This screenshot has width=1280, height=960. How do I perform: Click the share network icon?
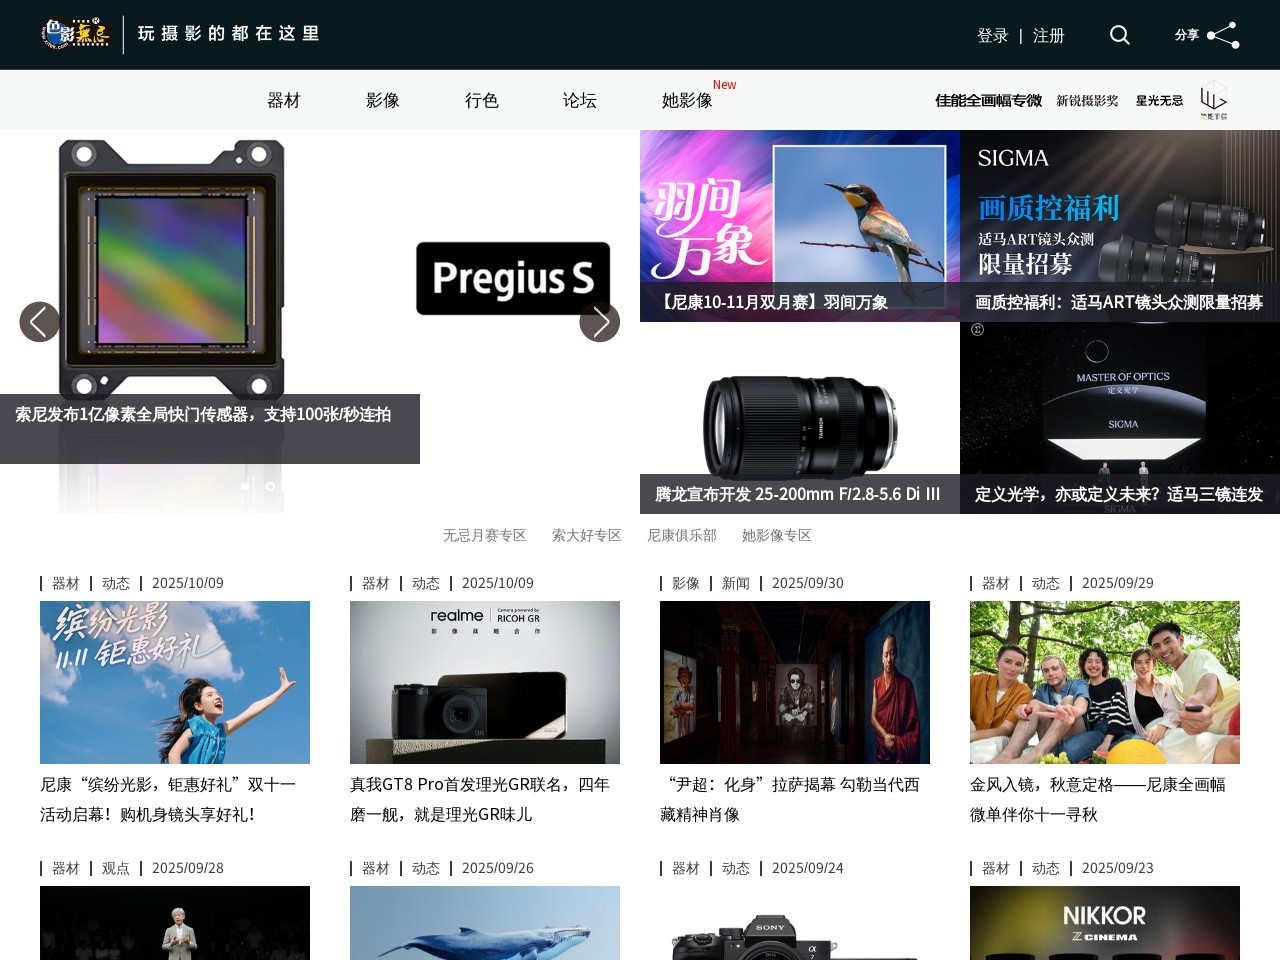[1222, 35]
